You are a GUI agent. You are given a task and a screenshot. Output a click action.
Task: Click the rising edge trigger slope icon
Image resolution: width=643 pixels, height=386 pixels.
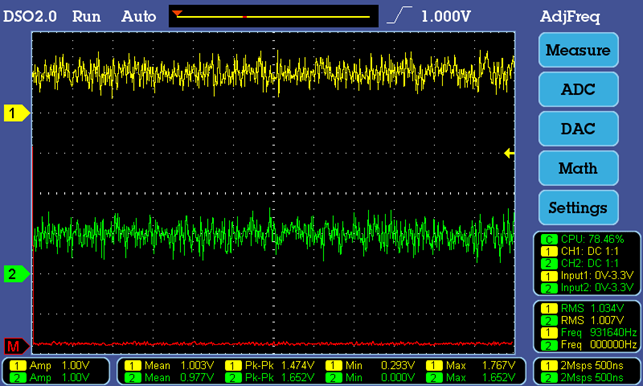point(399,15)
